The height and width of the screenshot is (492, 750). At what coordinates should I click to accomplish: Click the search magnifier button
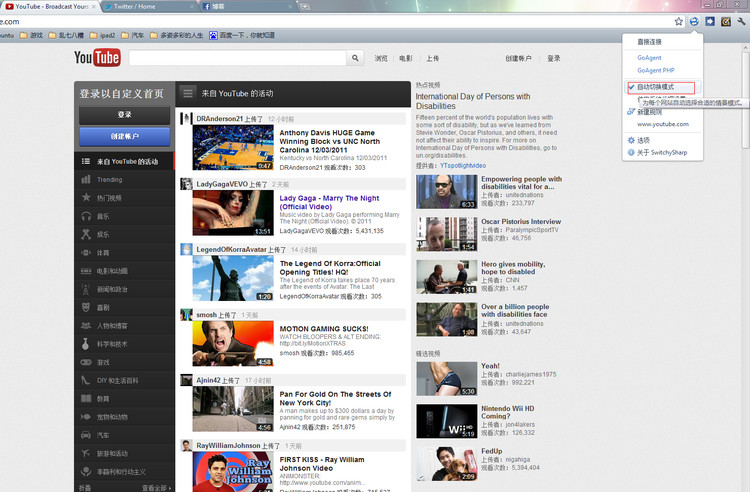[x=355, y=58]
